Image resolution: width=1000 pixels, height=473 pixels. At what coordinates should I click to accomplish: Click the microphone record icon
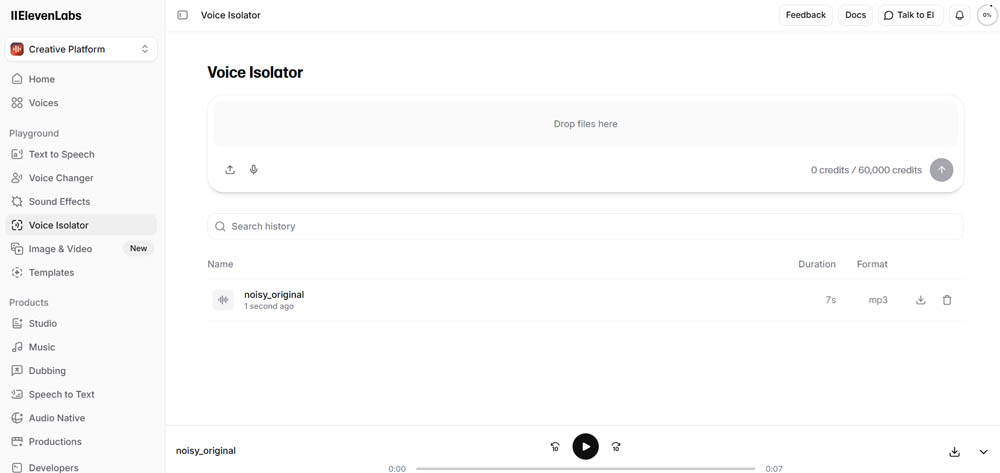click(253, 170)
